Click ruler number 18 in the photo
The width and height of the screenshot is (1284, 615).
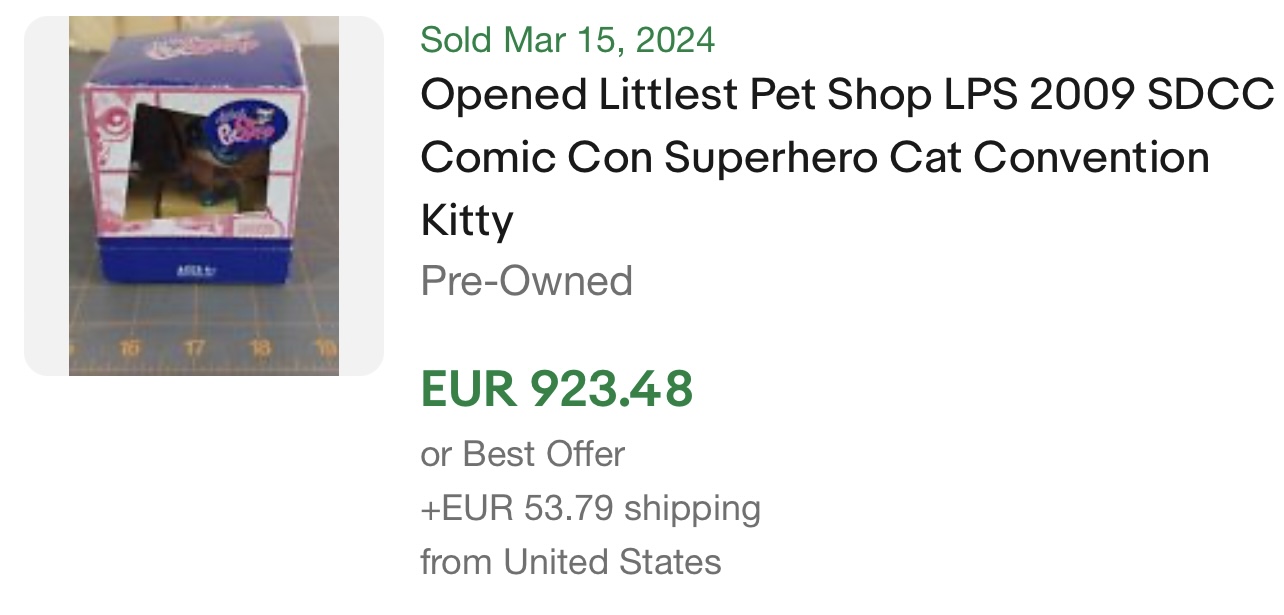tap(260, 349)
